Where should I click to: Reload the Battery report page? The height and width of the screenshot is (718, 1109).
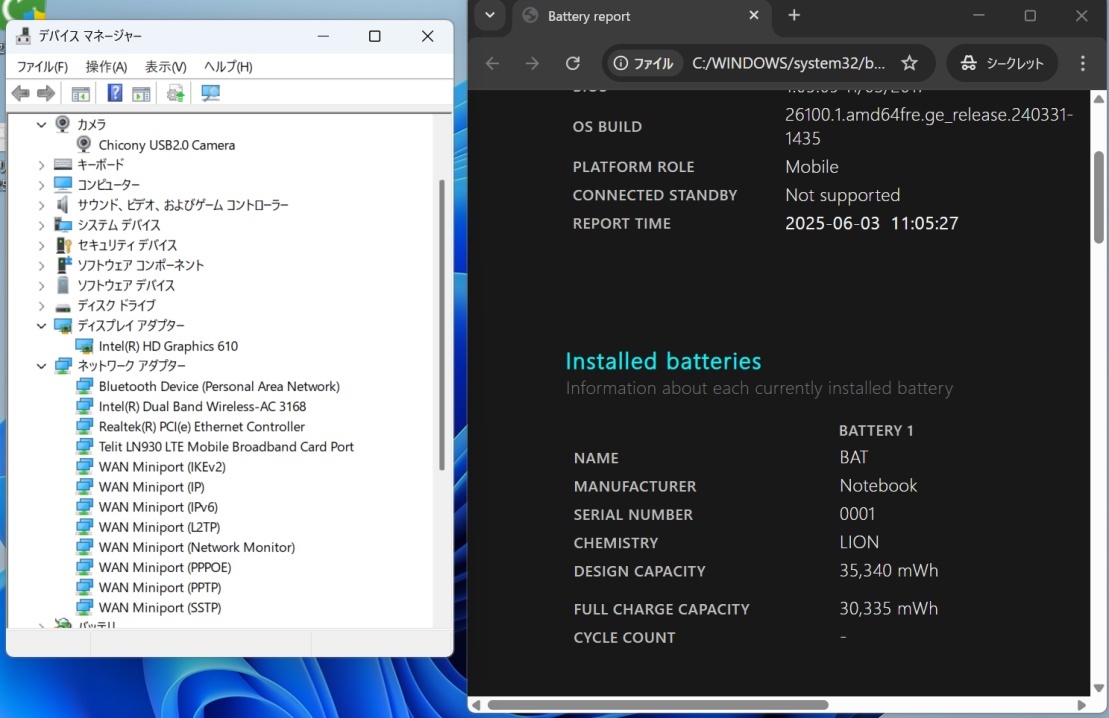tap(573, 64)
